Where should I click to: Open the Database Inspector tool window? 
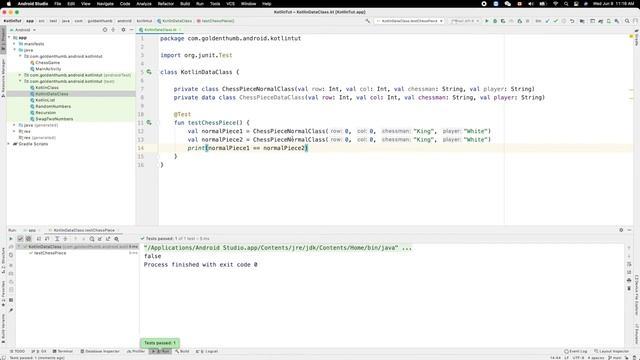click(100, 351)
